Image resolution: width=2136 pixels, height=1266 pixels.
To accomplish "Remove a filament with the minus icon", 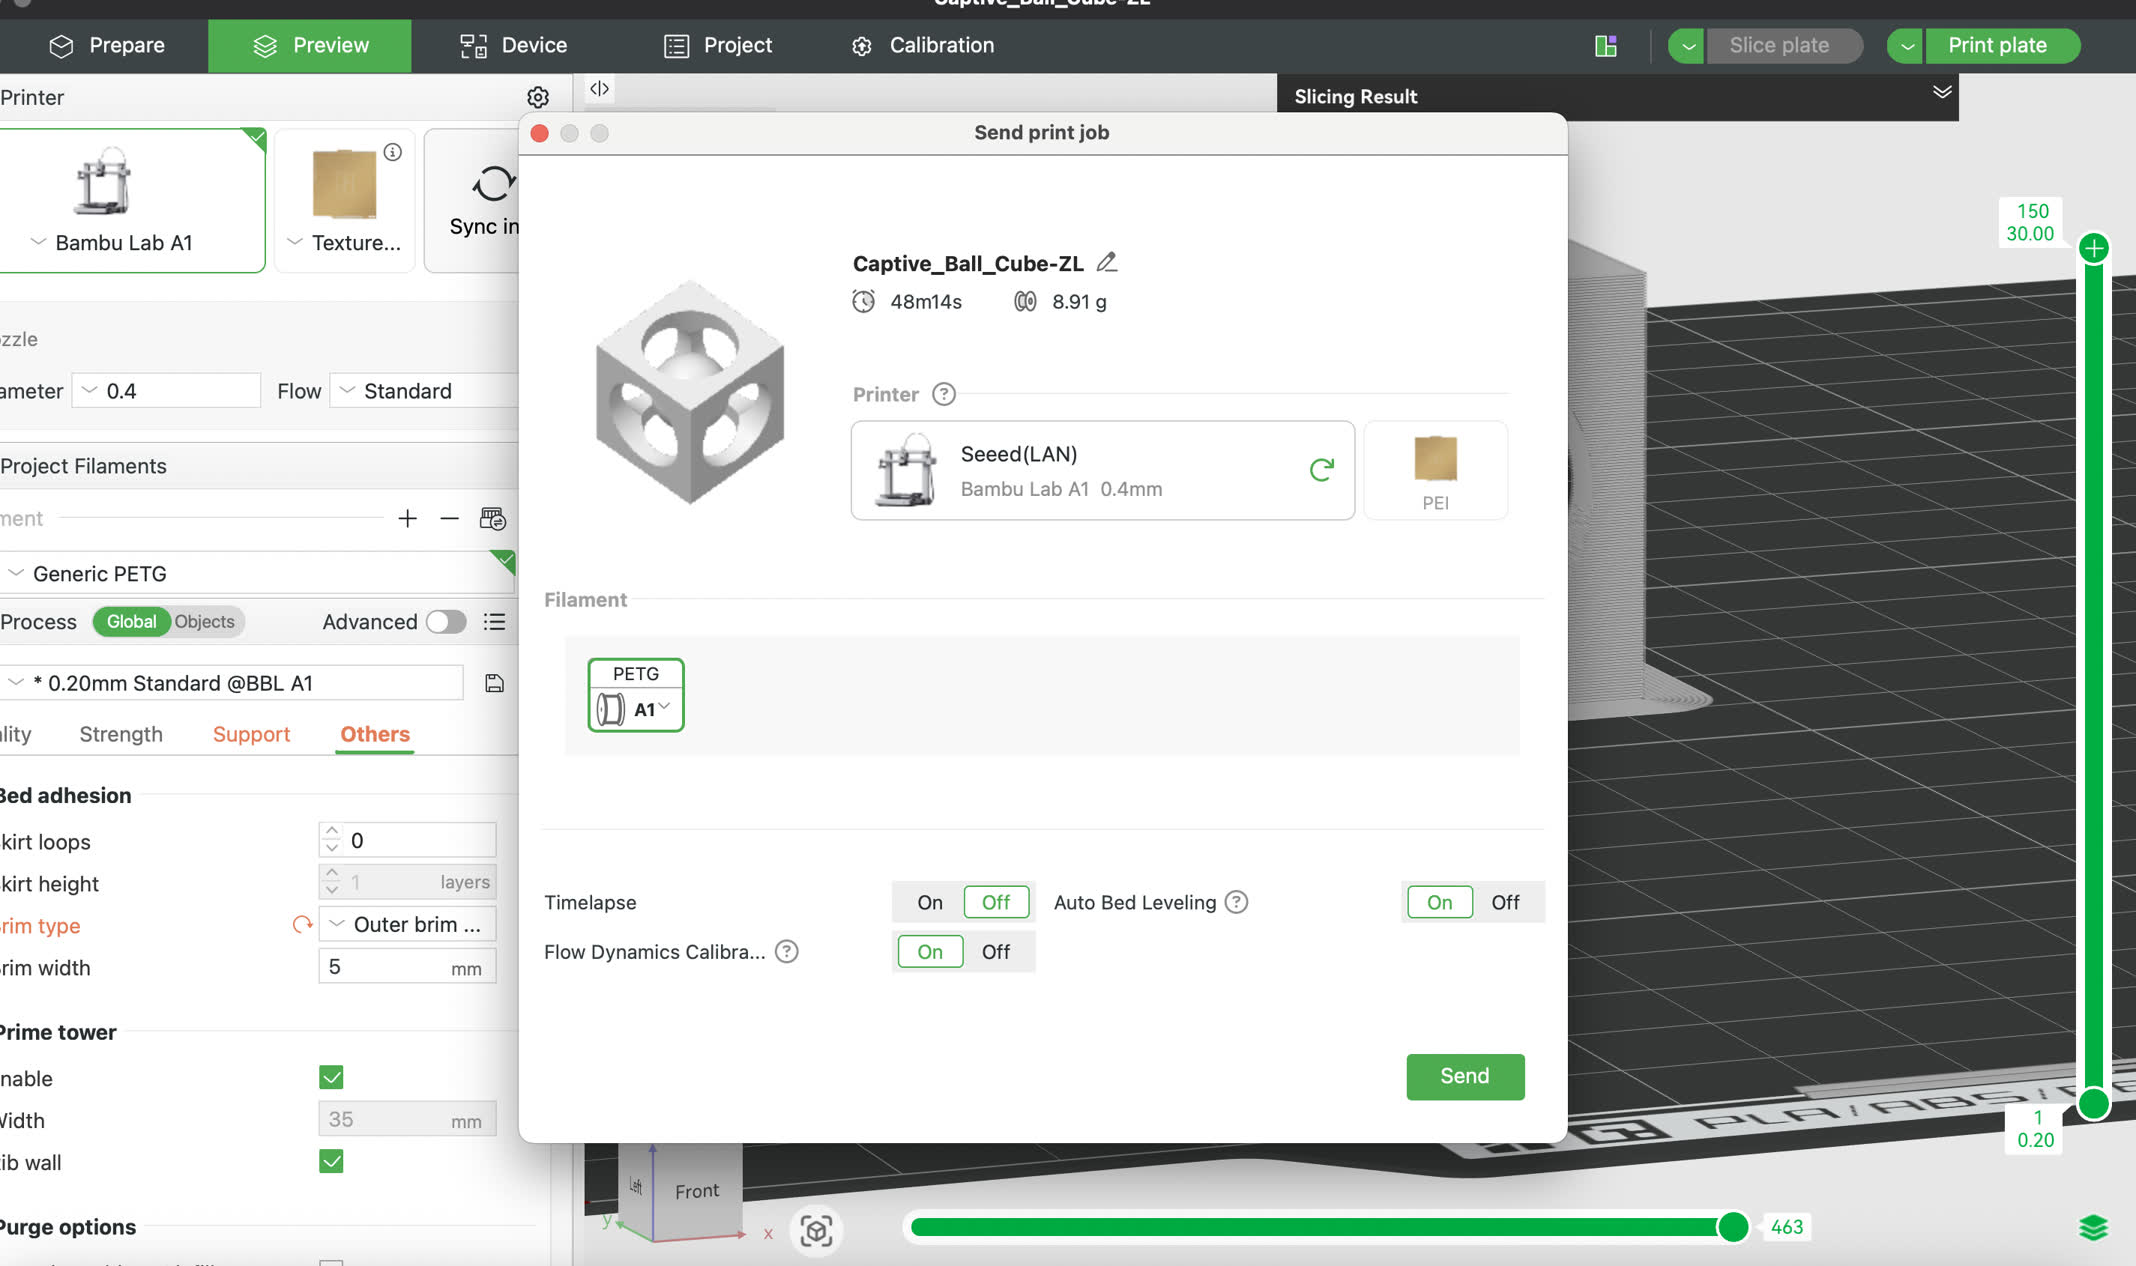I will pyautogui.click(x=449, y=518).
